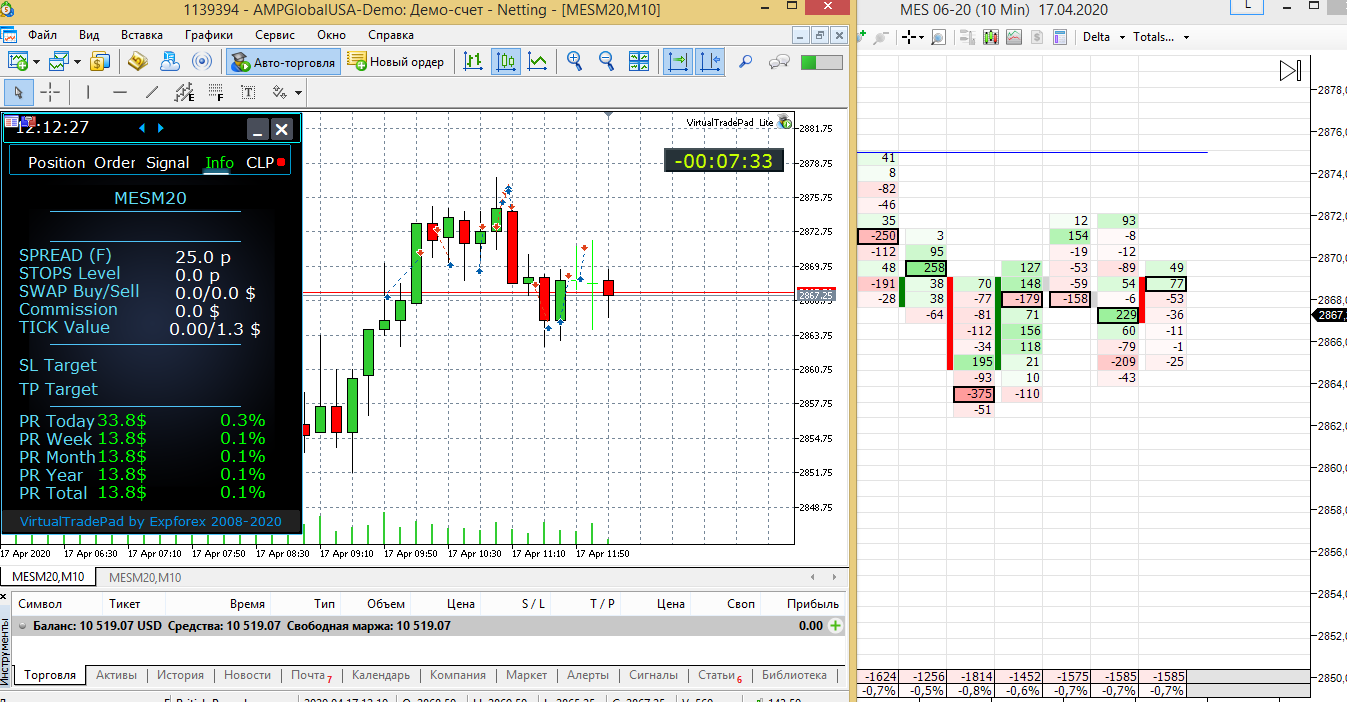Select the candlestick chart type icon
The height and width of the screenshot is (702, 1347).
tap(507, 62)
